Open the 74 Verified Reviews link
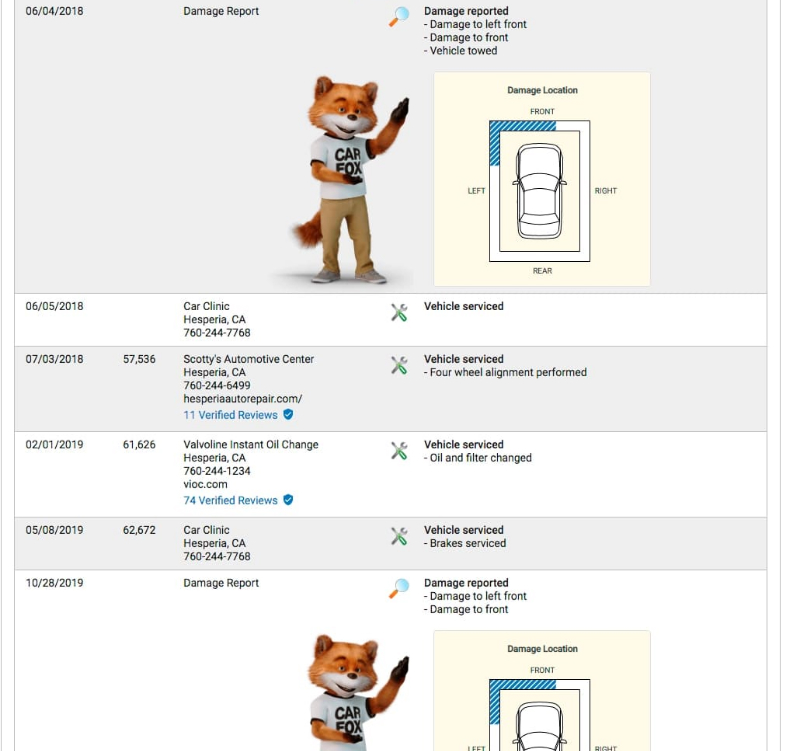The width and height of the screenshot is (793, 751). (x=231, y=500)
